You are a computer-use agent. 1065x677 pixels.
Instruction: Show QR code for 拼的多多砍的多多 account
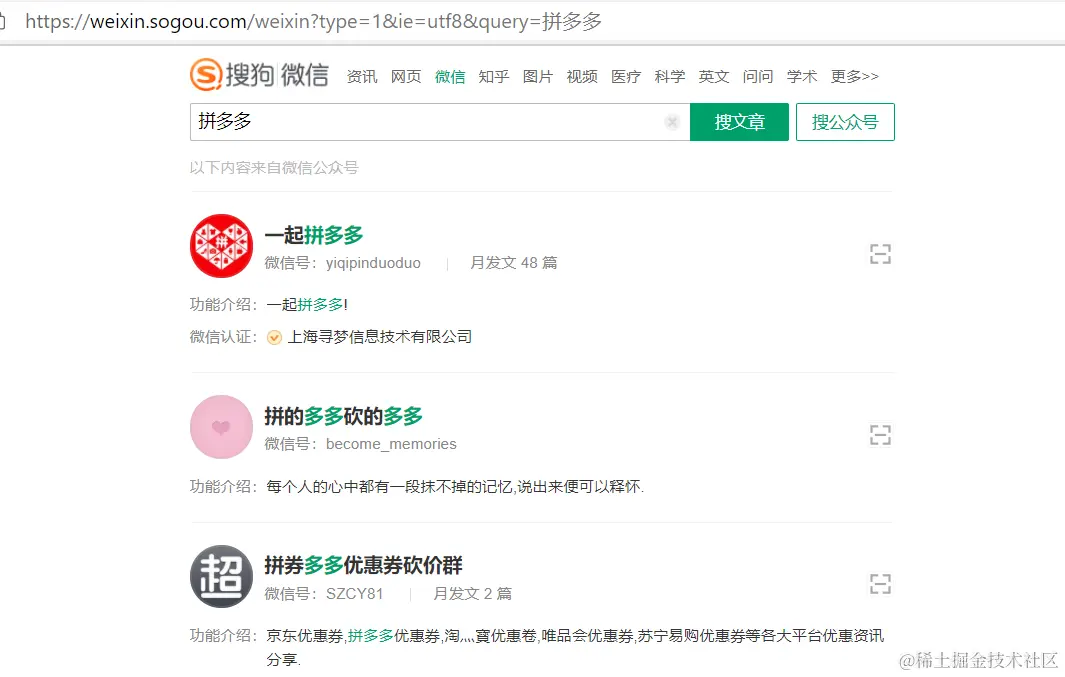(880, 435)
